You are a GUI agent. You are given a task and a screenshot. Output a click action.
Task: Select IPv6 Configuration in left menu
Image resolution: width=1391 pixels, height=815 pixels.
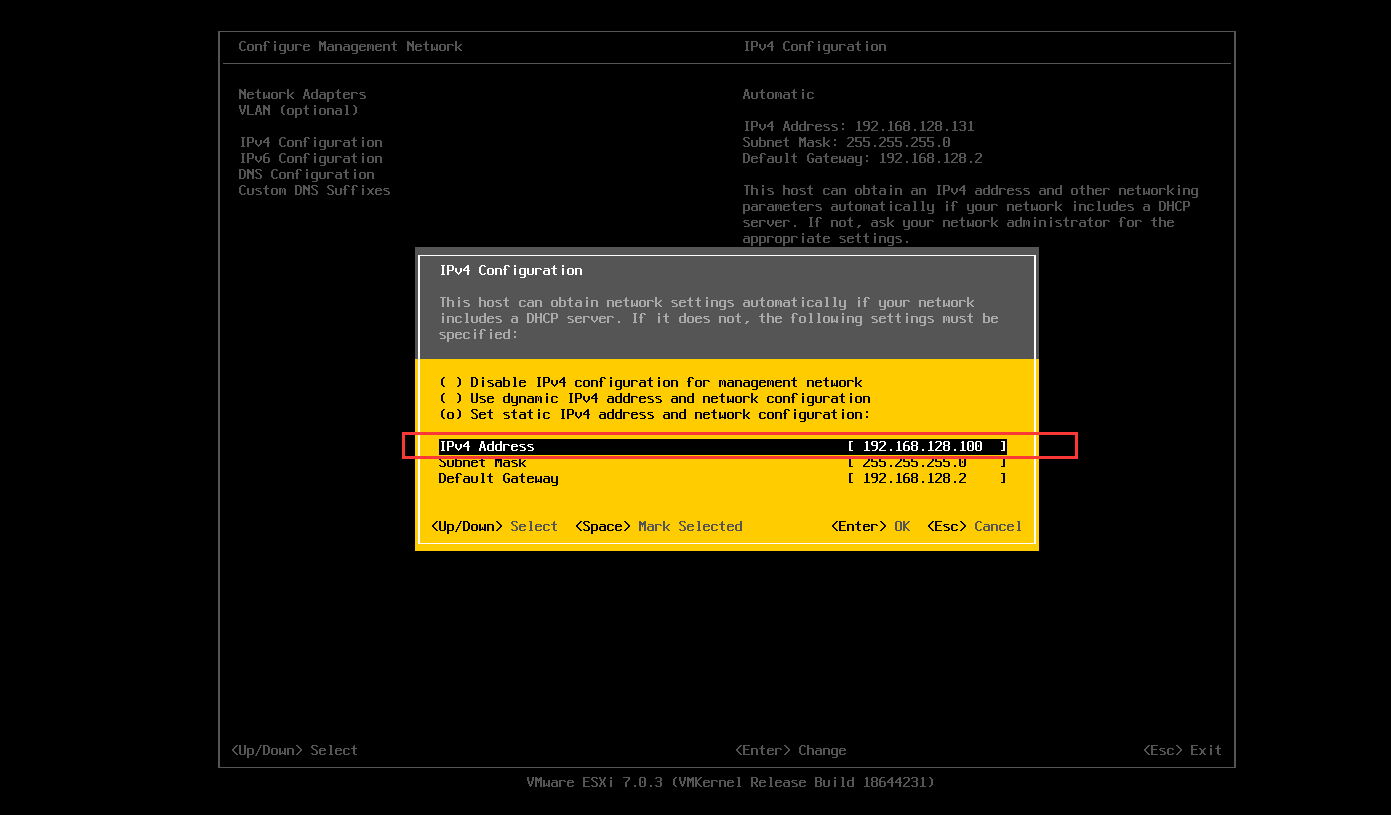click(310, 158)
